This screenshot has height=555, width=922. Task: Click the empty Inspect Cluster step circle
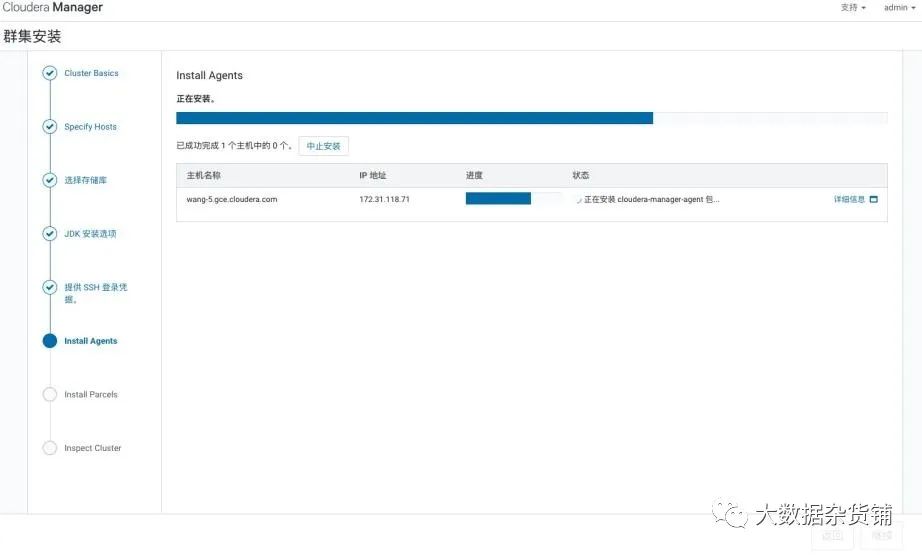[x=49, y=448]
